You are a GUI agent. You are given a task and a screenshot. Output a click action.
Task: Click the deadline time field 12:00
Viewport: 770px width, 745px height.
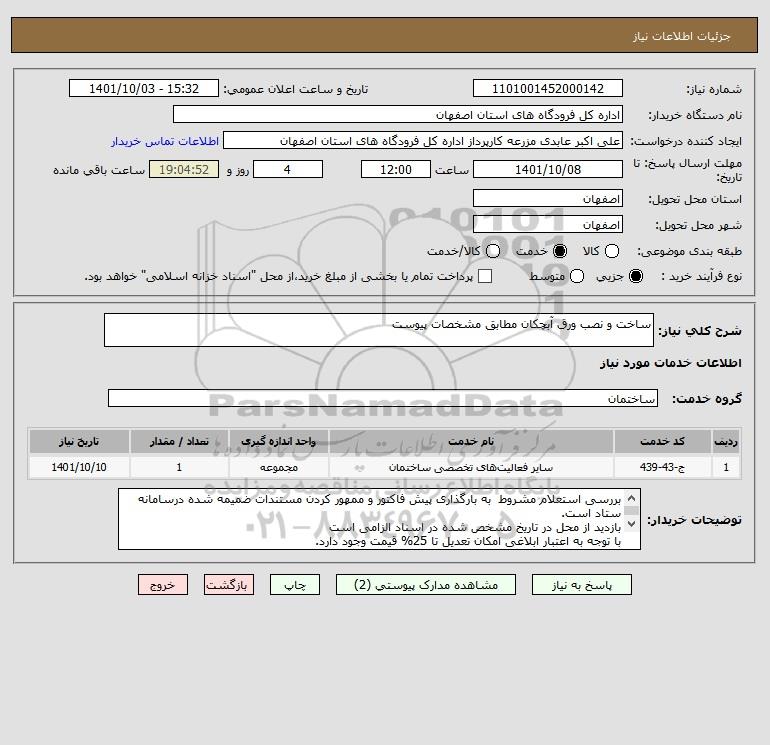396,169
